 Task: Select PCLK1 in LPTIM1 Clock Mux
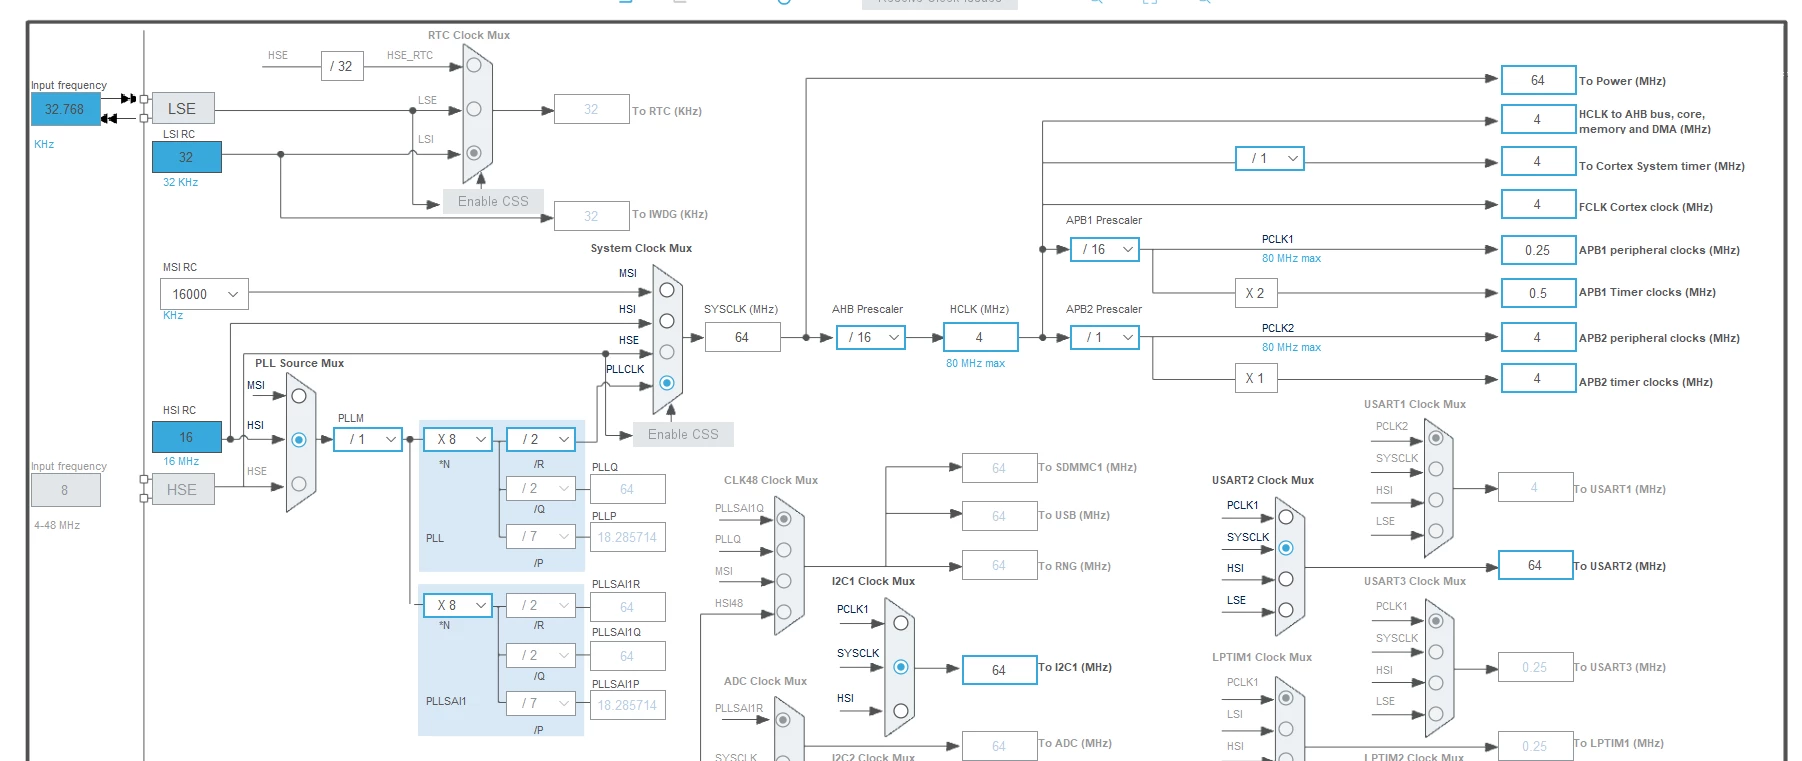(1286, 698)
